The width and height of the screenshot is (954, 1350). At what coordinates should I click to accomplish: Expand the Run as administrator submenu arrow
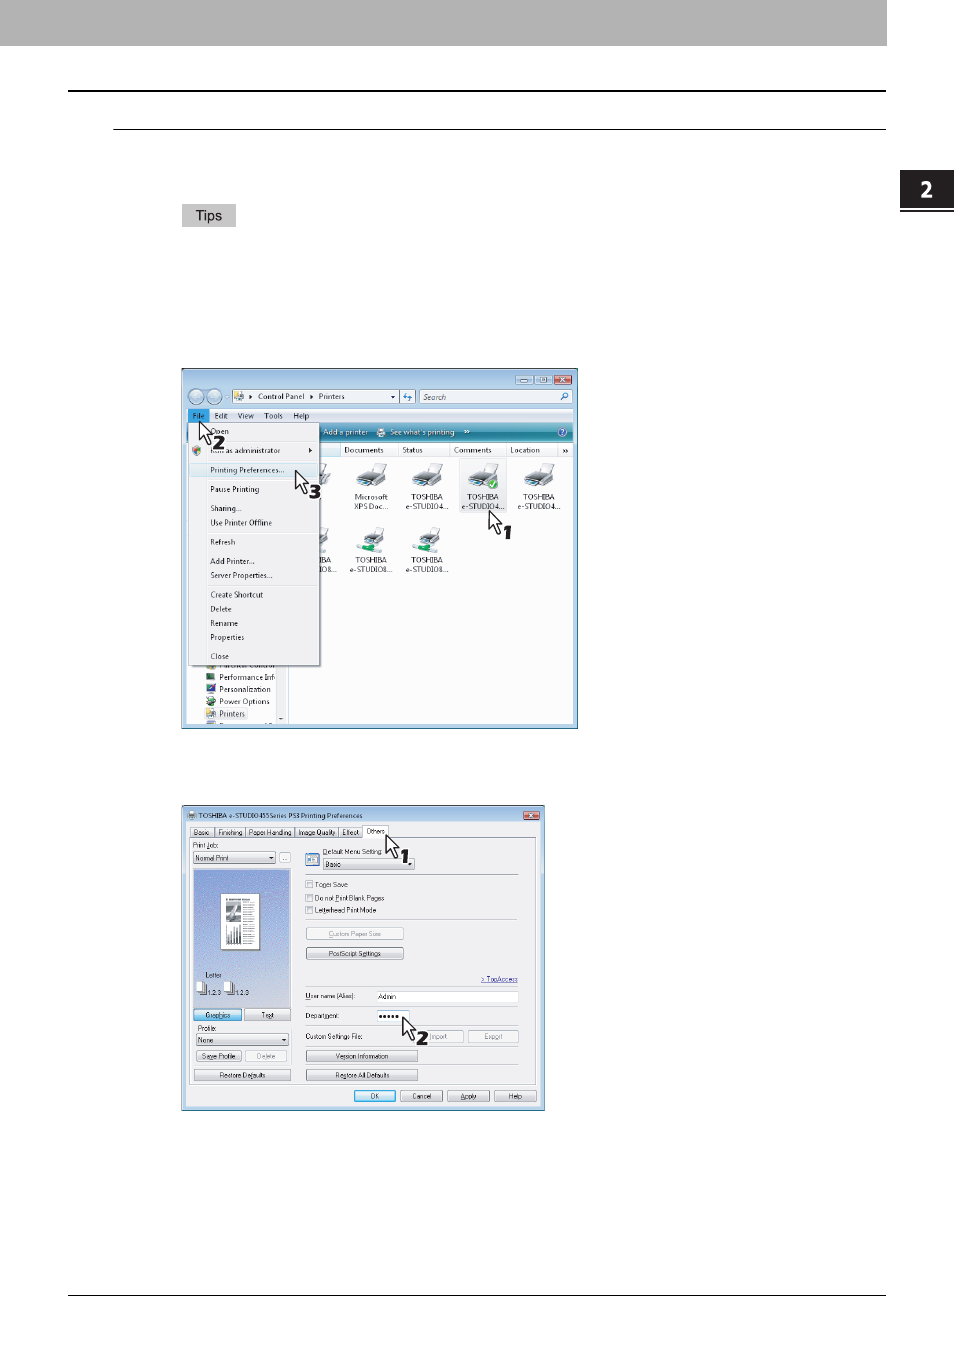point(310,451)
